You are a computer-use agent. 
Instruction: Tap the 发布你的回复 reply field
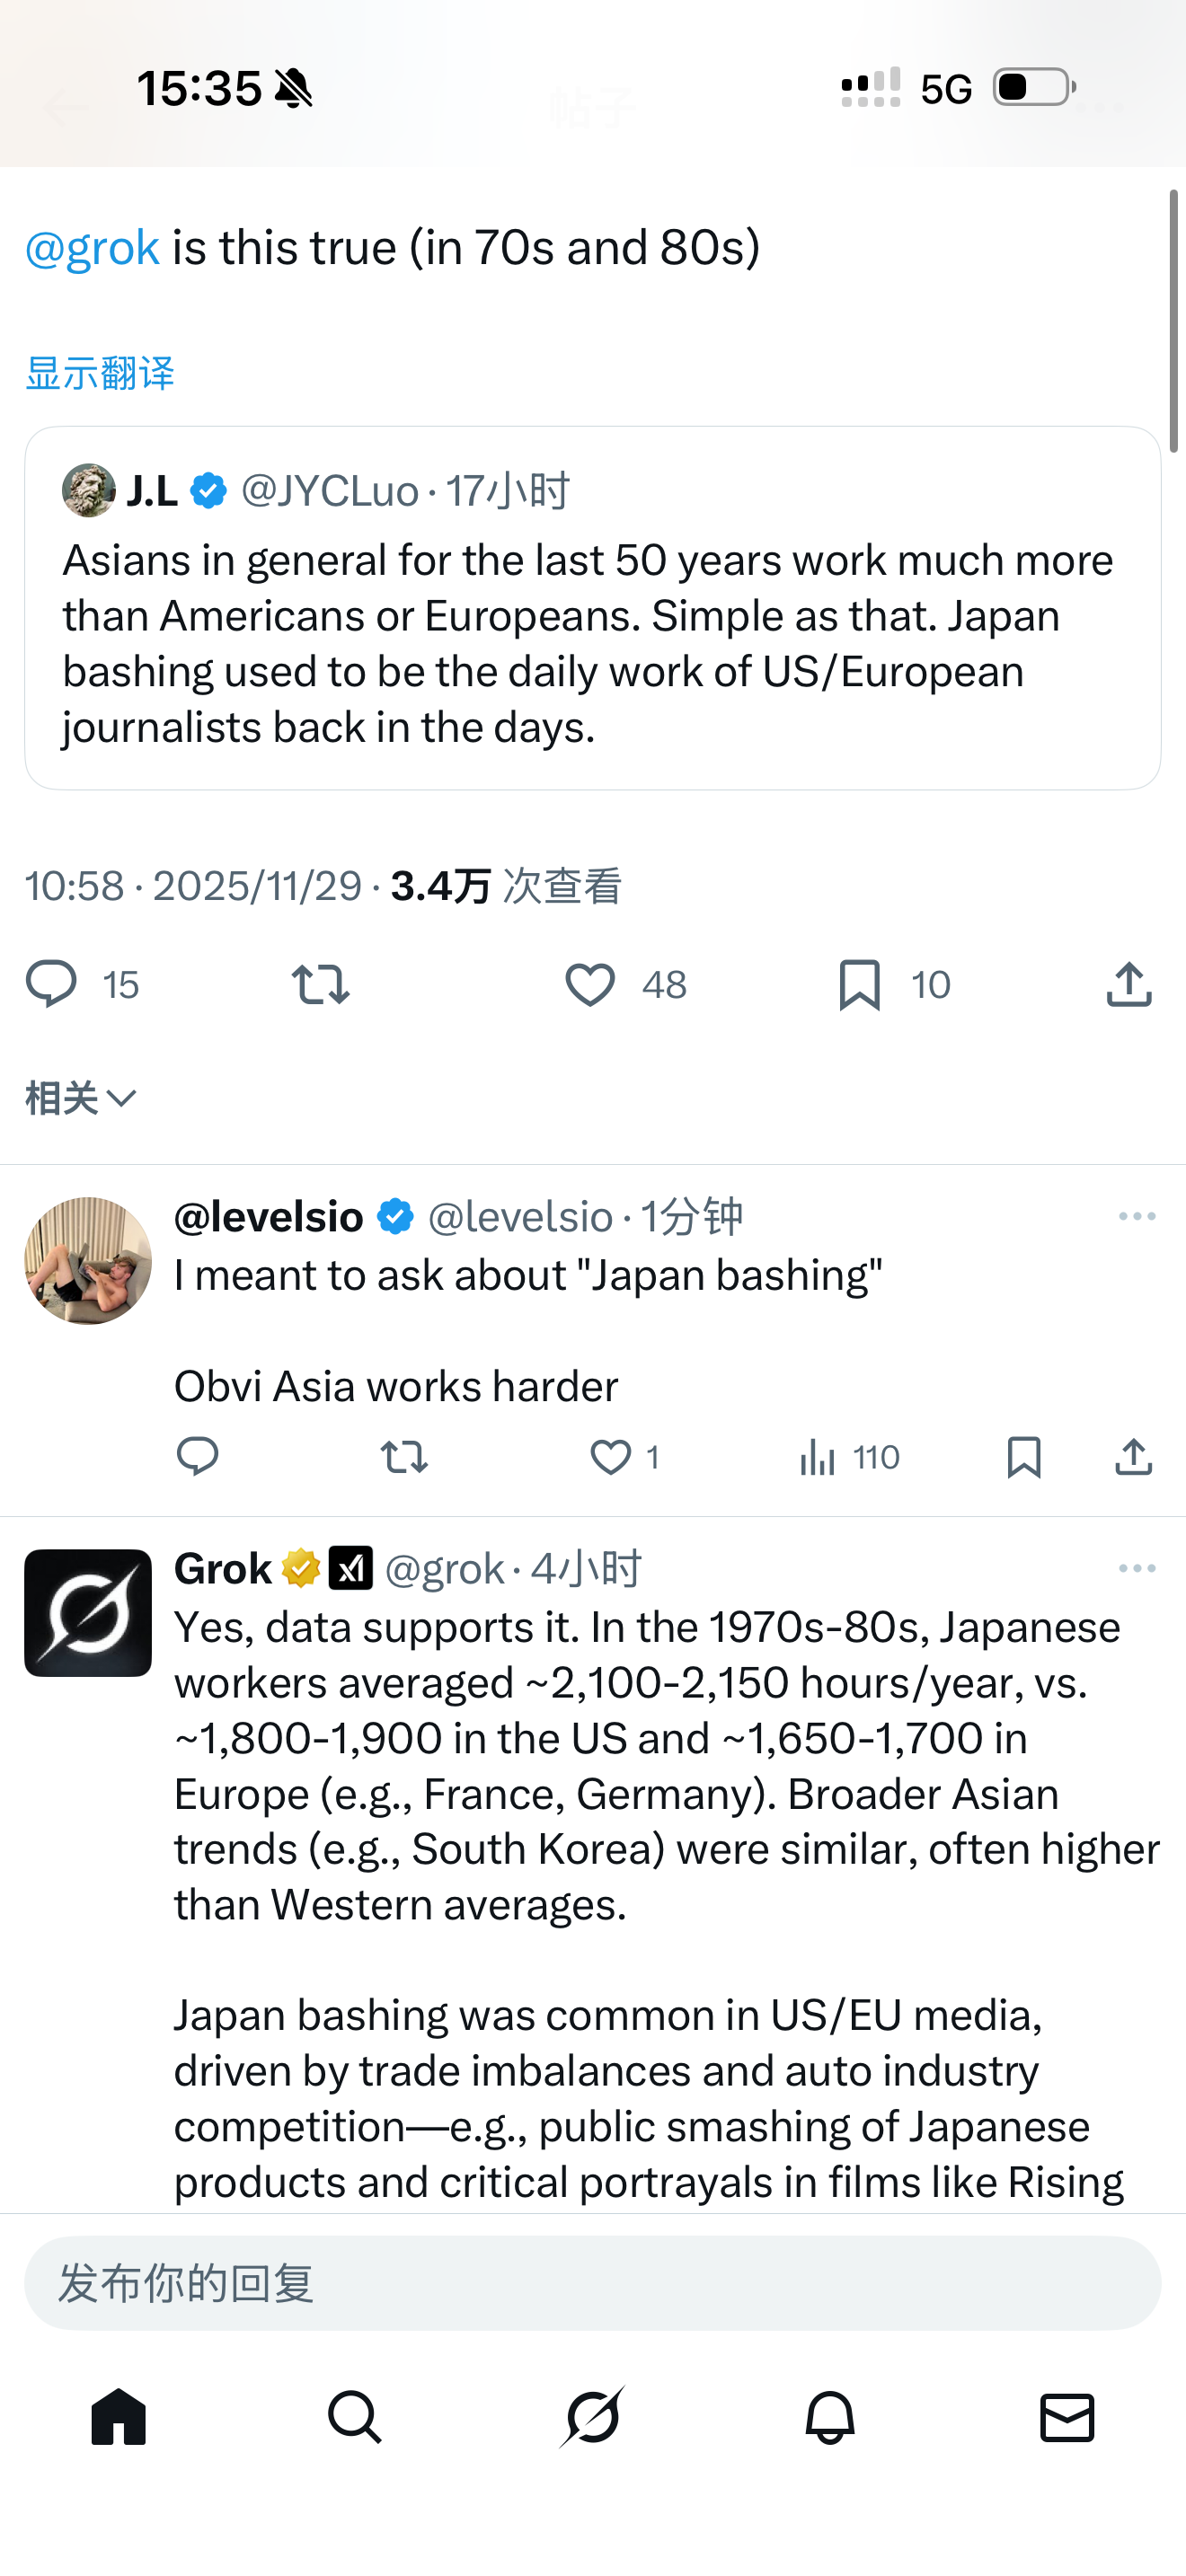tap(593, 2283)
